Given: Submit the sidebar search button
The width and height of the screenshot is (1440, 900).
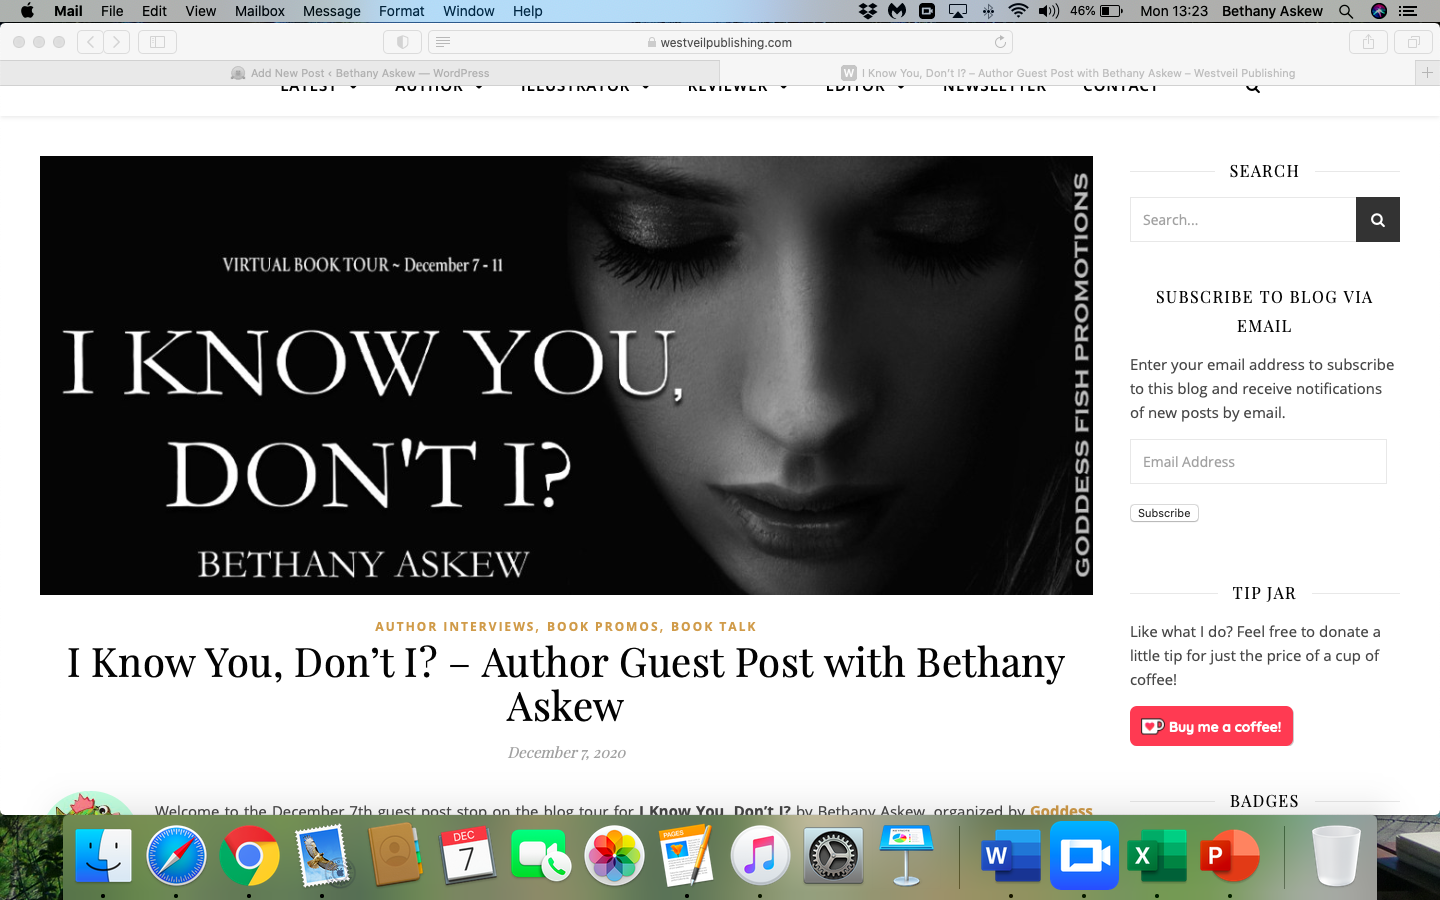Looking at the screenshot, I should 1377,220.
